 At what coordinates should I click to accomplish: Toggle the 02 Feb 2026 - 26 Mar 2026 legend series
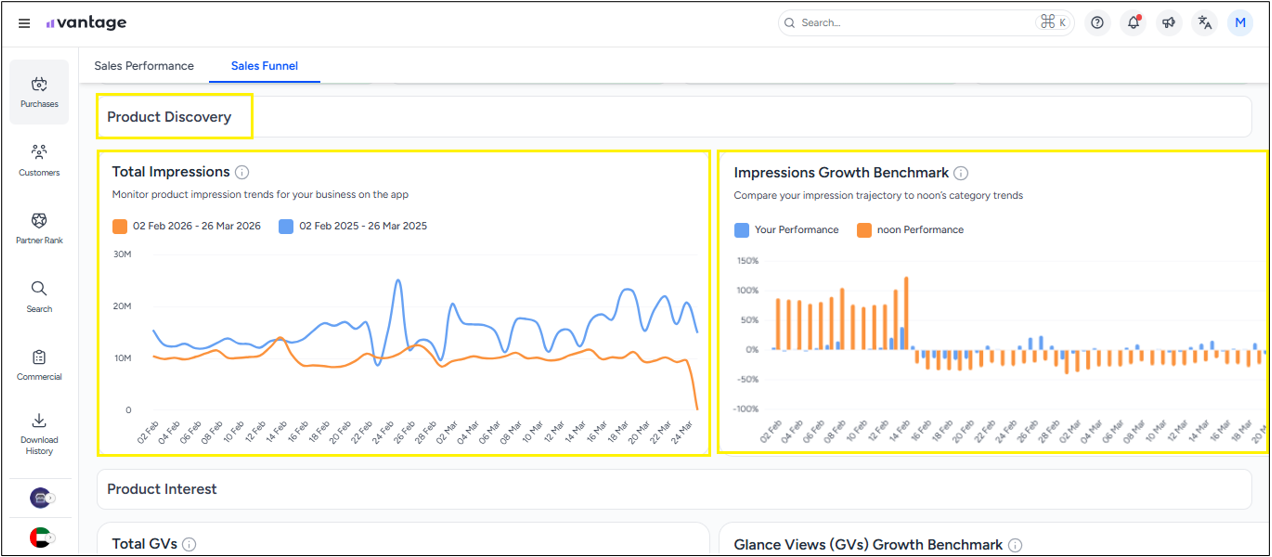tap(186, 226)
